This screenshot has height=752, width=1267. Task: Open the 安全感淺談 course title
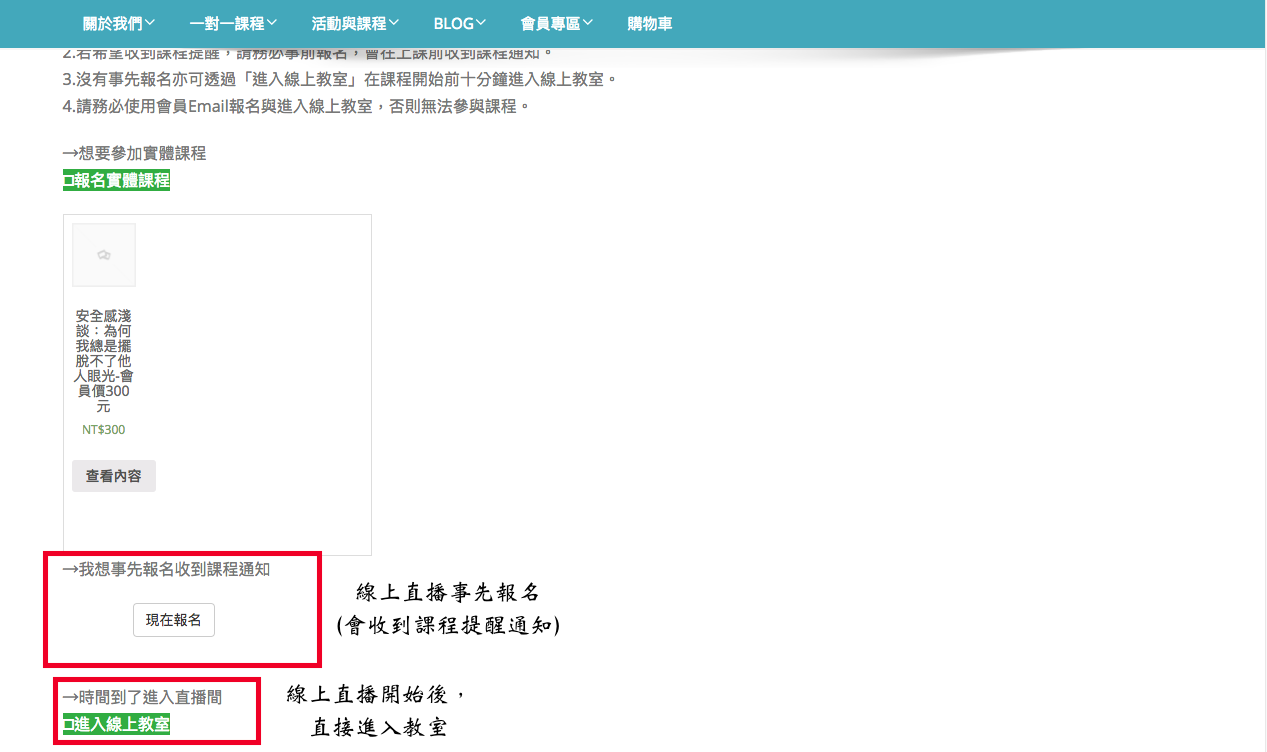(x=104, y=361)
